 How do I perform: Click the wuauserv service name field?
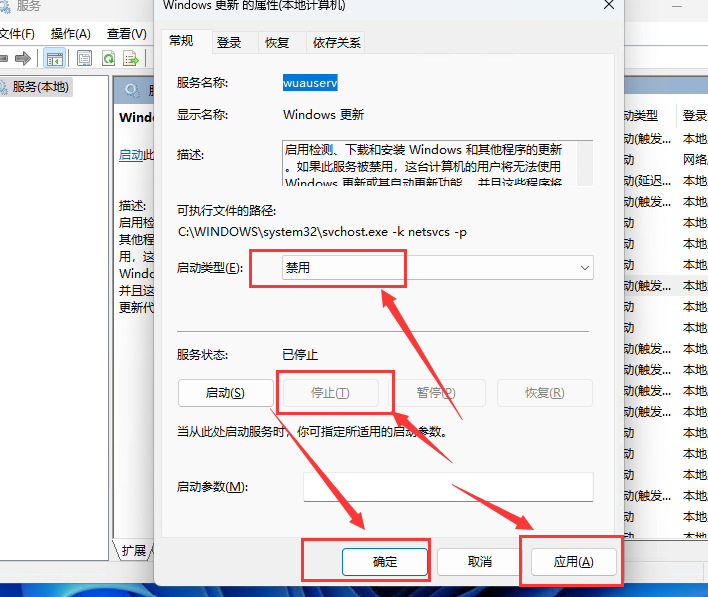click(x=310, y=83)
